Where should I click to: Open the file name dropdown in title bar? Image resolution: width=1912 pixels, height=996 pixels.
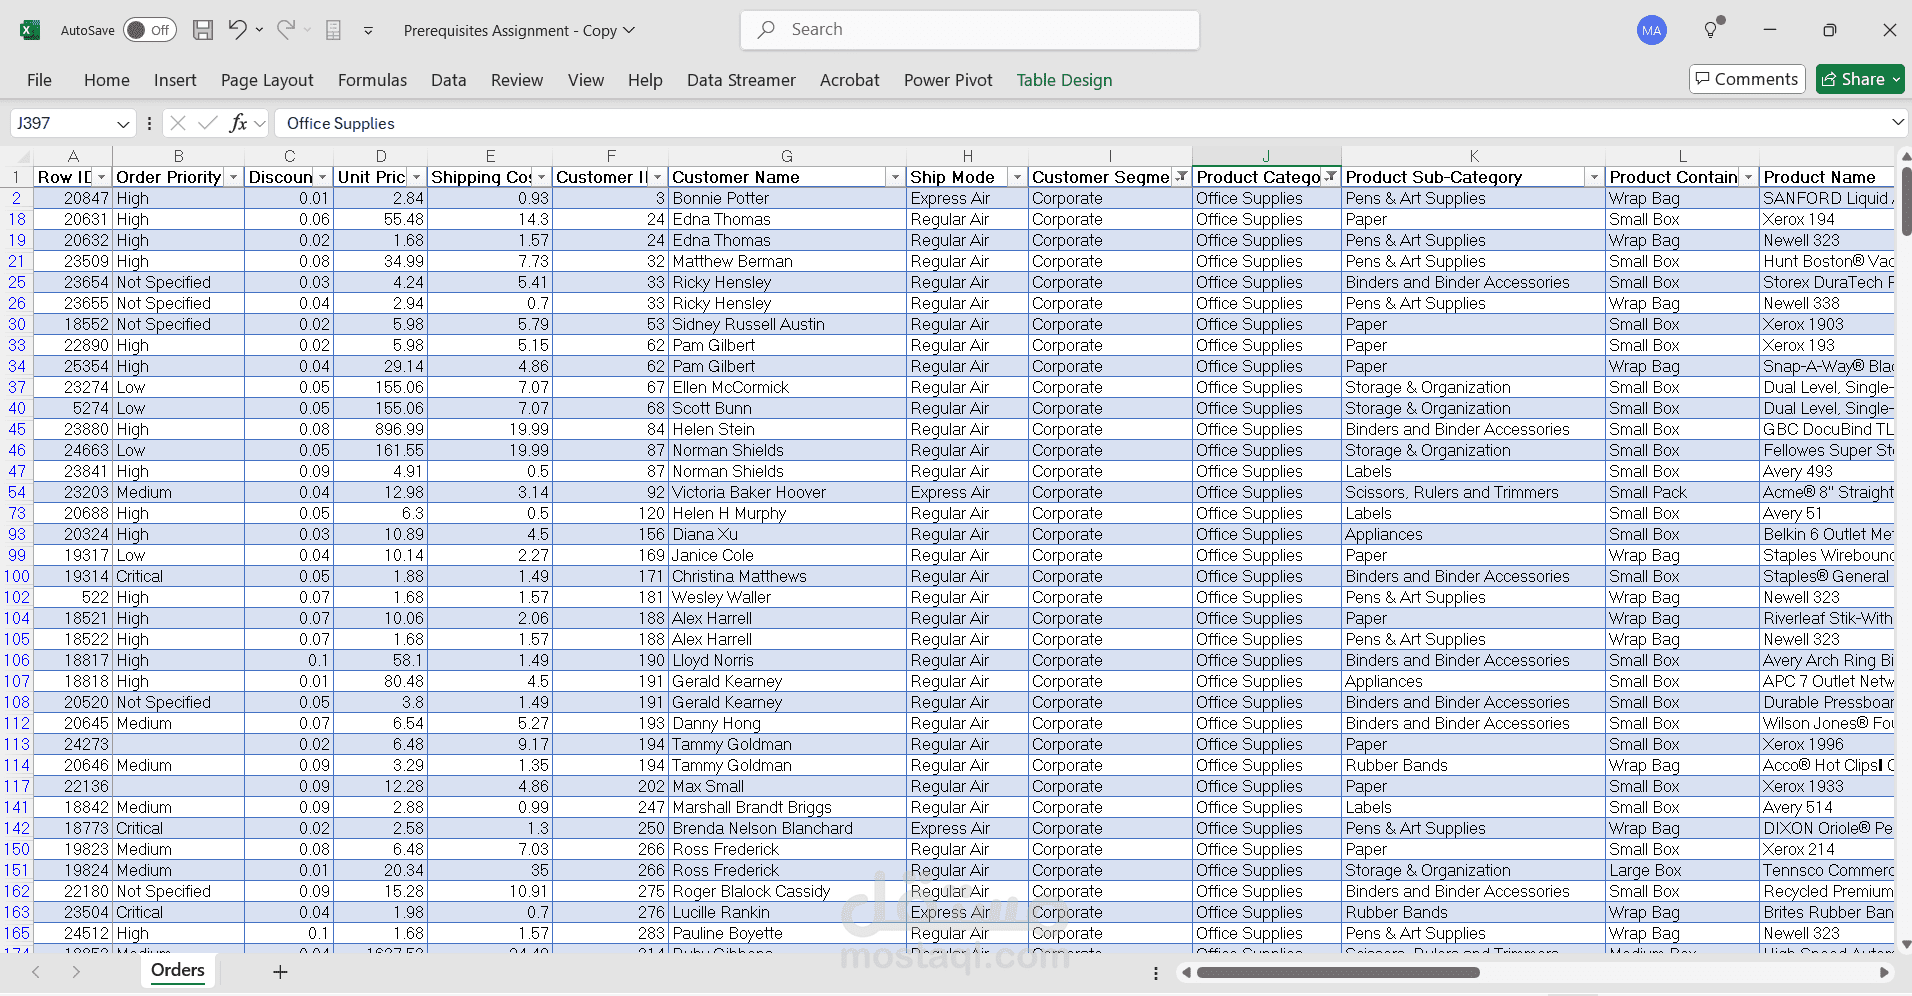(629, 30)
